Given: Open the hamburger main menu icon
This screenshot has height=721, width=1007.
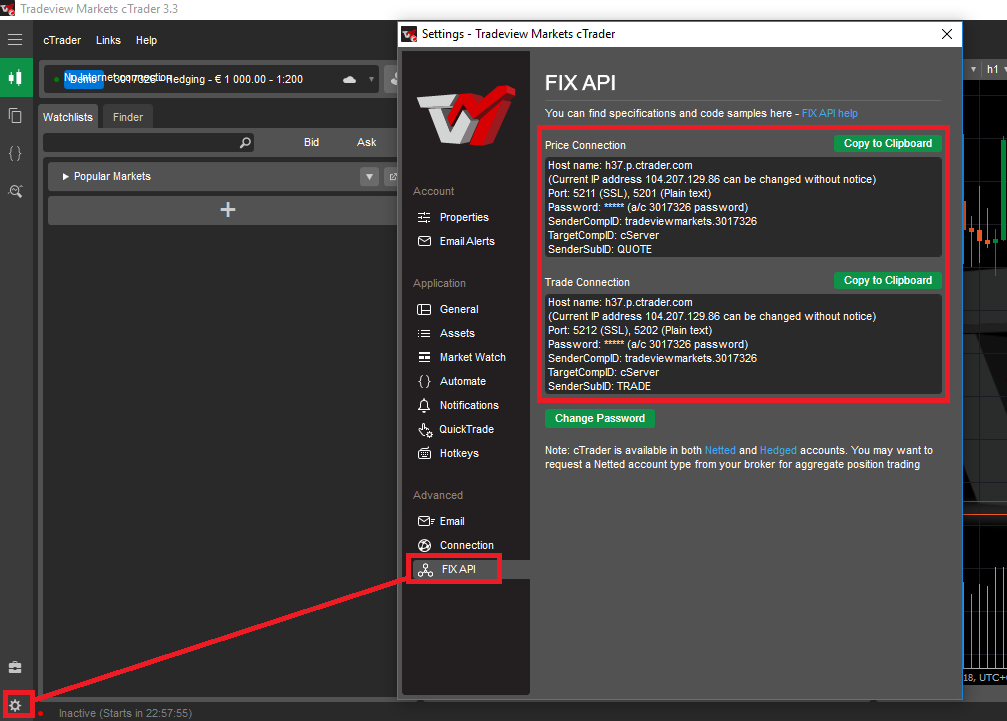Looking at the screenshot, I should tap(15, 40).
